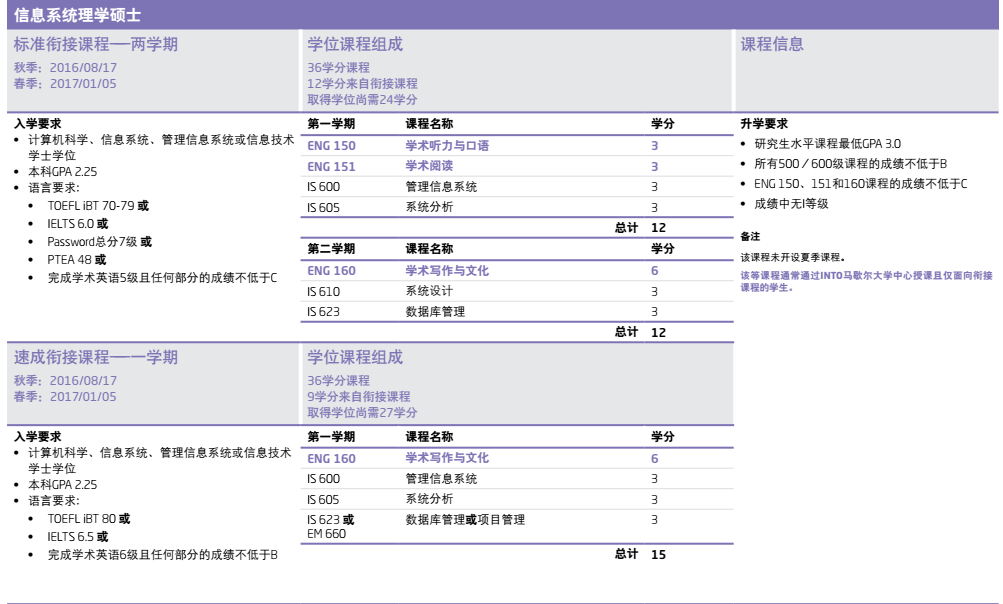This screenshot has width=1003, height=604.
Task: Select the EM 660 course code
Action: pyautogui.click(x=326, y=534)
